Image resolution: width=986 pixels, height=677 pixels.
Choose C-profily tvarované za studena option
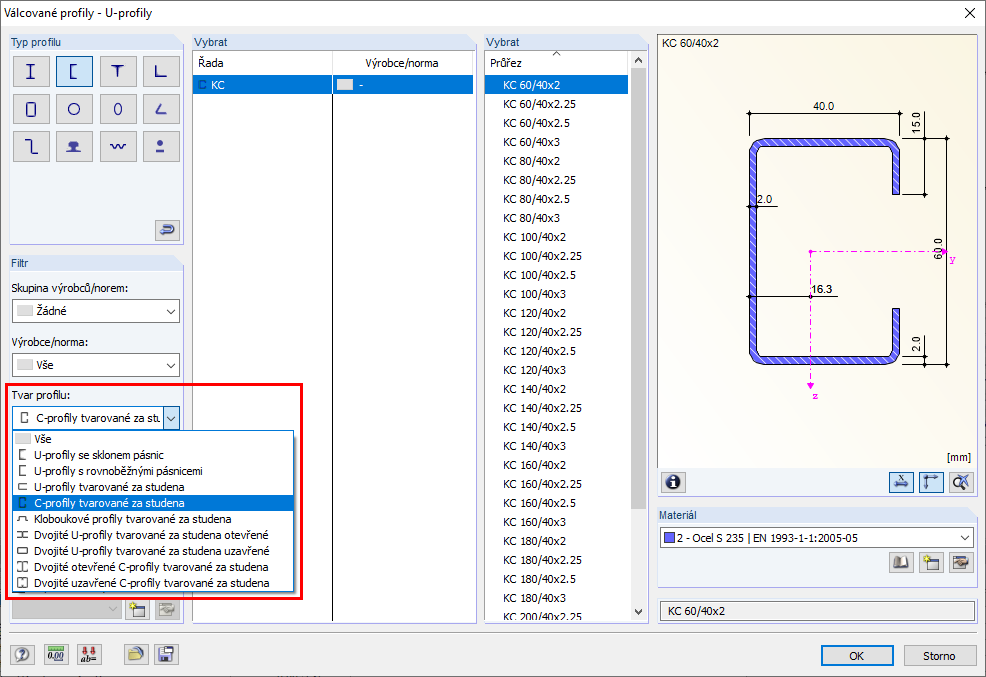pos(153,503)
